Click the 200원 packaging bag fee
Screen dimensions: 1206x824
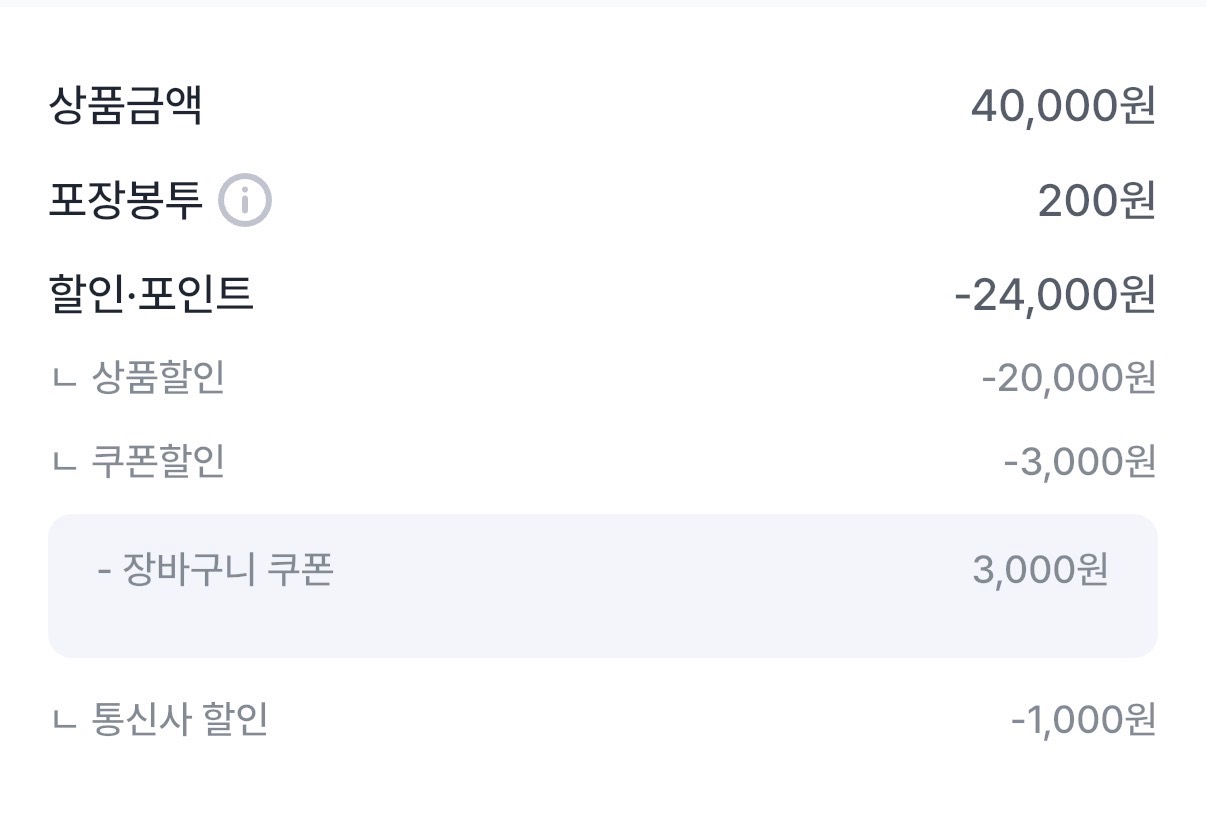pyautogui.click(x=1096, y=202)
